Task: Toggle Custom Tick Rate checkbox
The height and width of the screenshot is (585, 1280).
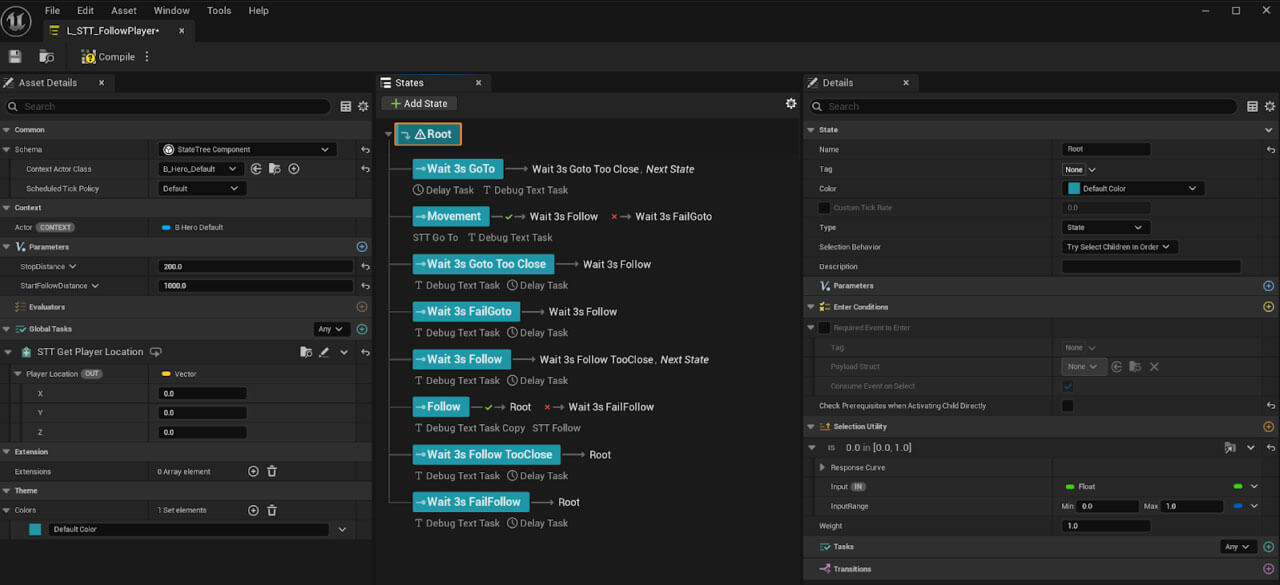Action: click(x=824, y=208)
